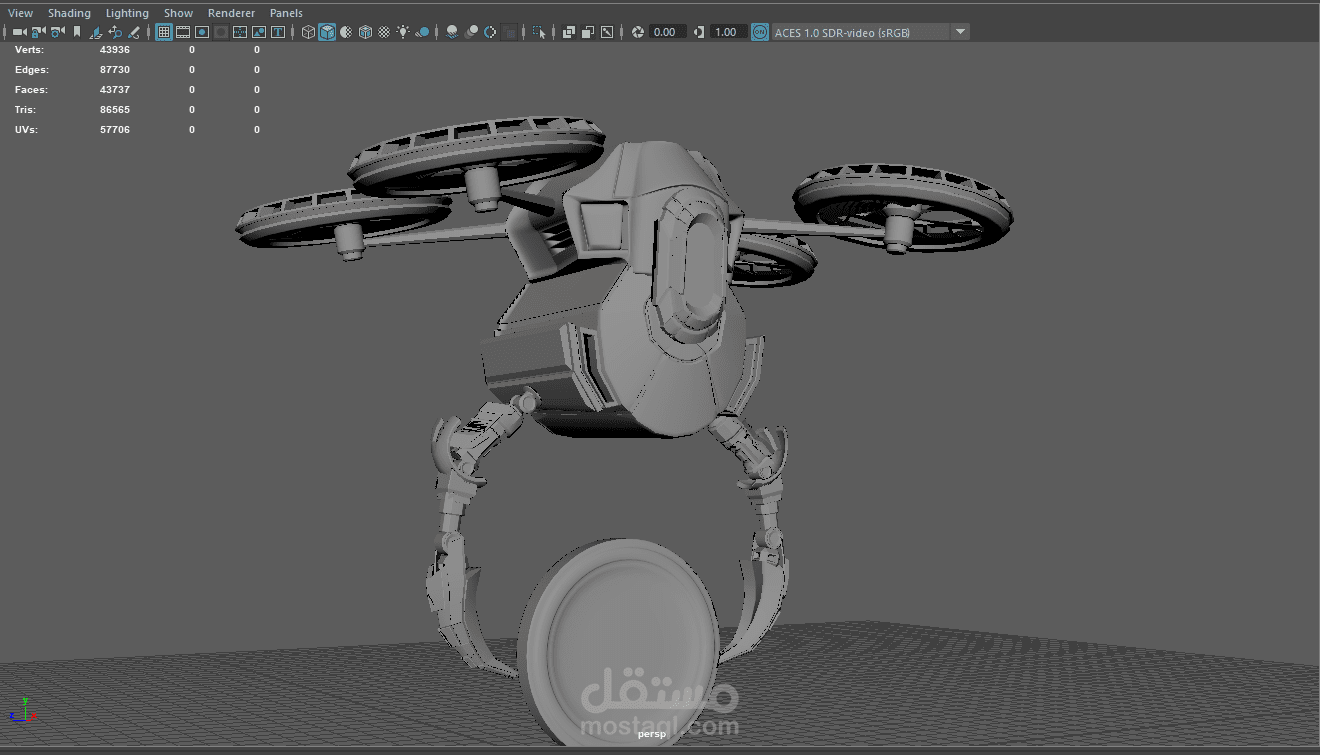Viewport: 1320px width, 755px height.
Task: Open the Panels menu
Action: (286, 13)
